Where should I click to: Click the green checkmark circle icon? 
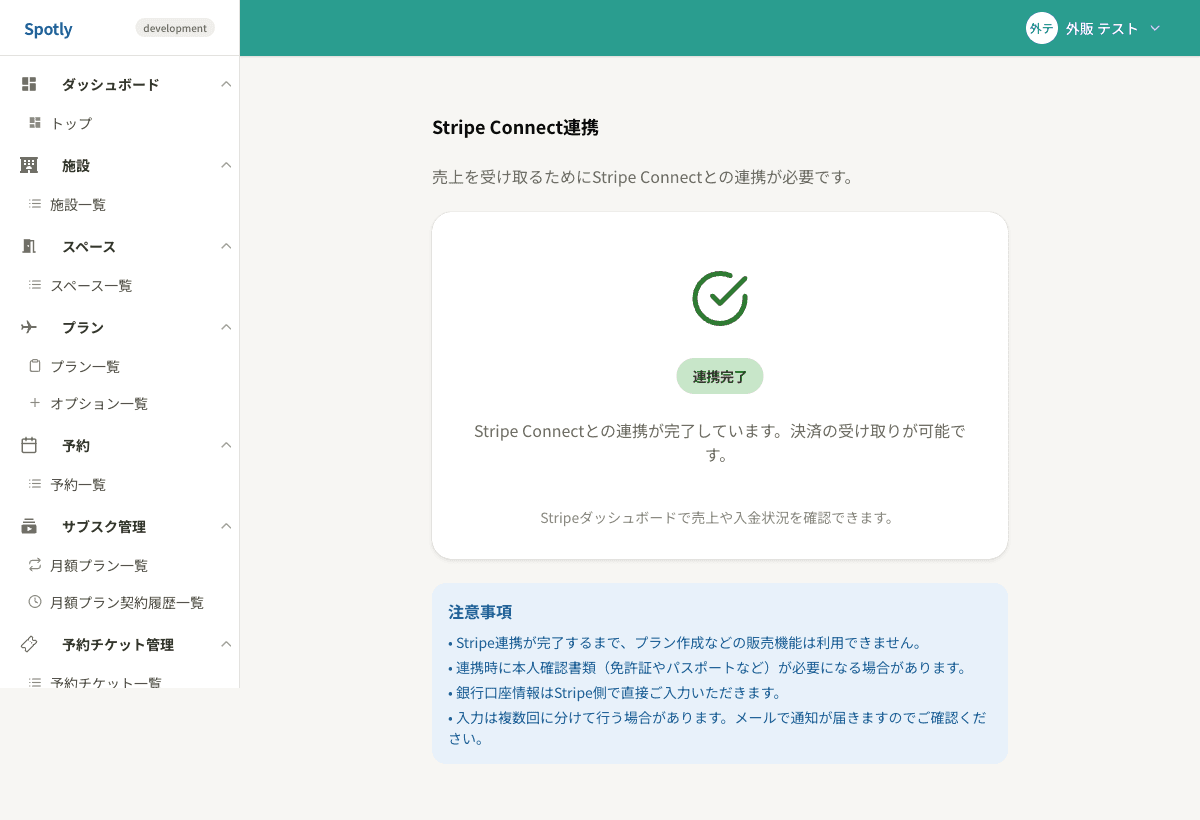click(x=720, y=298)
